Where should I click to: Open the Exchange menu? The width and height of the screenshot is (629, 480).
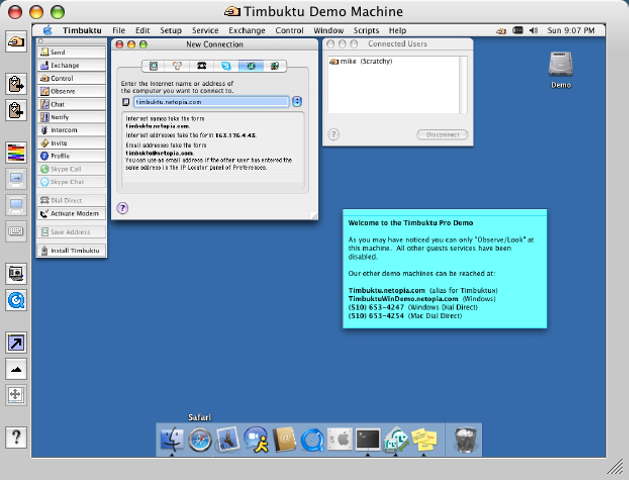[246, 31]
